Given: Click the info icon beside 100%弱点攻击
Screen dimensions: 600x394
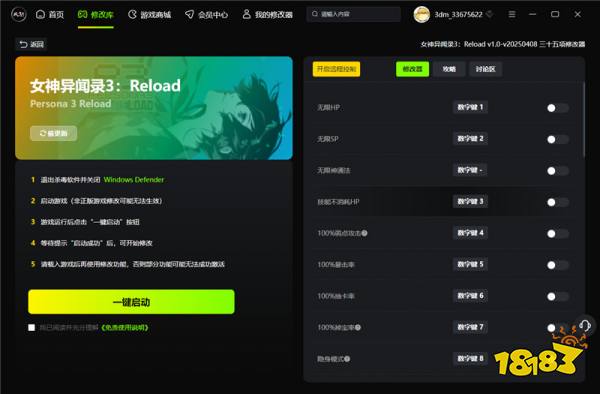Looking at the screenshot, I should [x=364, y=233].
